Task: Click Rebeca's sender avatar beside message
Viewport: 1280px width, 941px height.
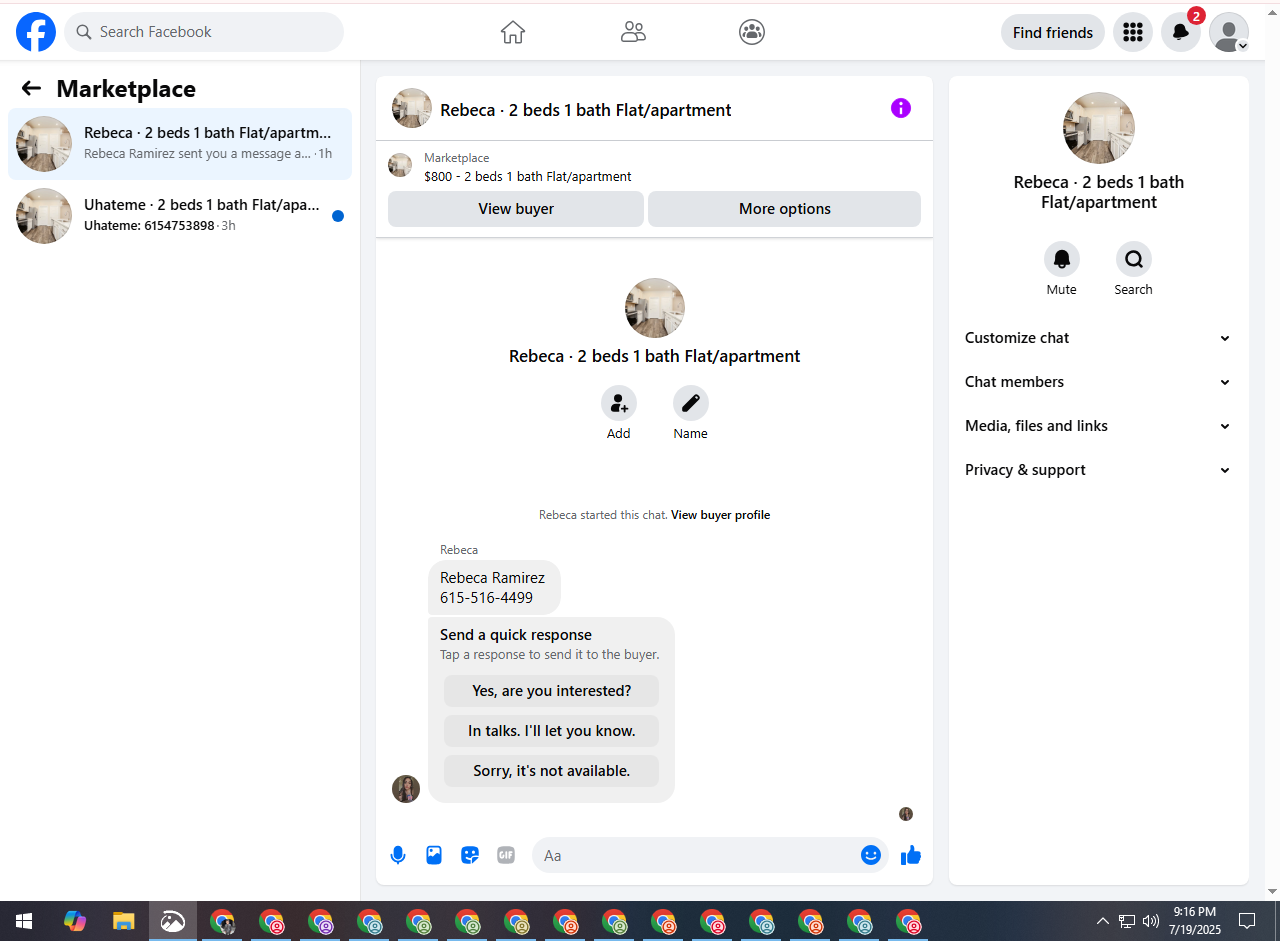Action: pyautogui.click(x=406, y=789)
